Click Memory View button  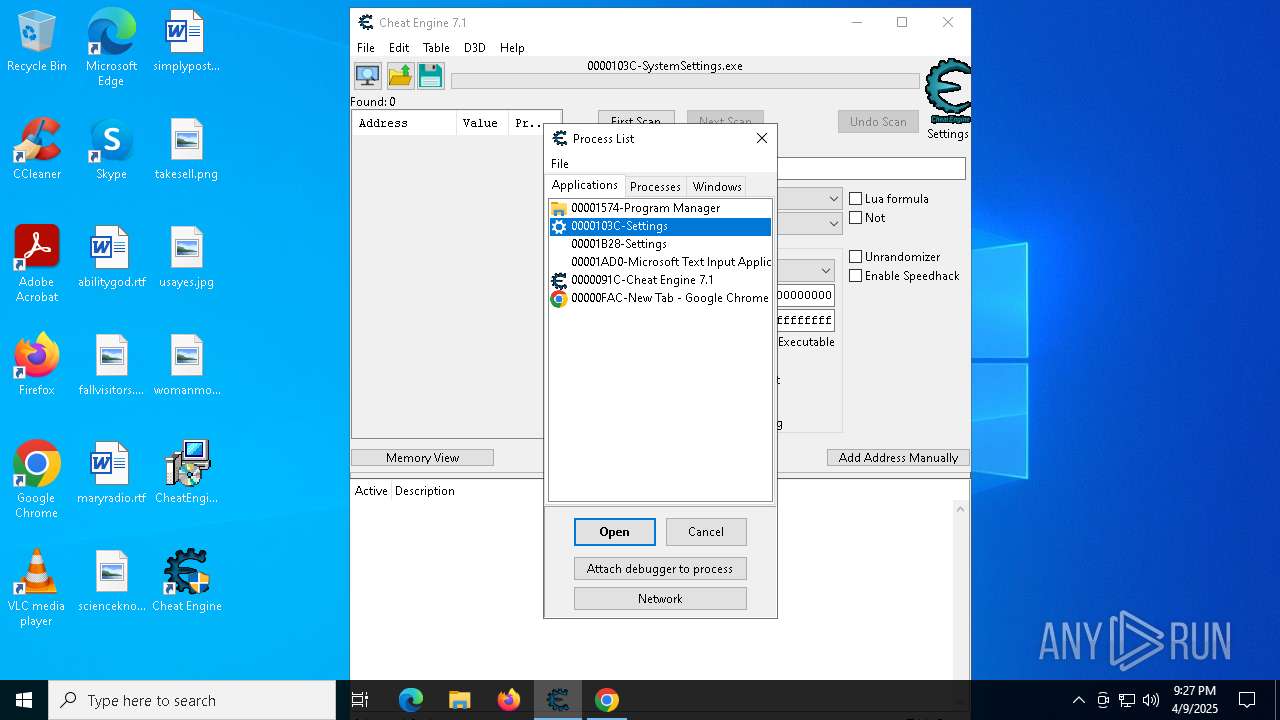tap(422, 458)
